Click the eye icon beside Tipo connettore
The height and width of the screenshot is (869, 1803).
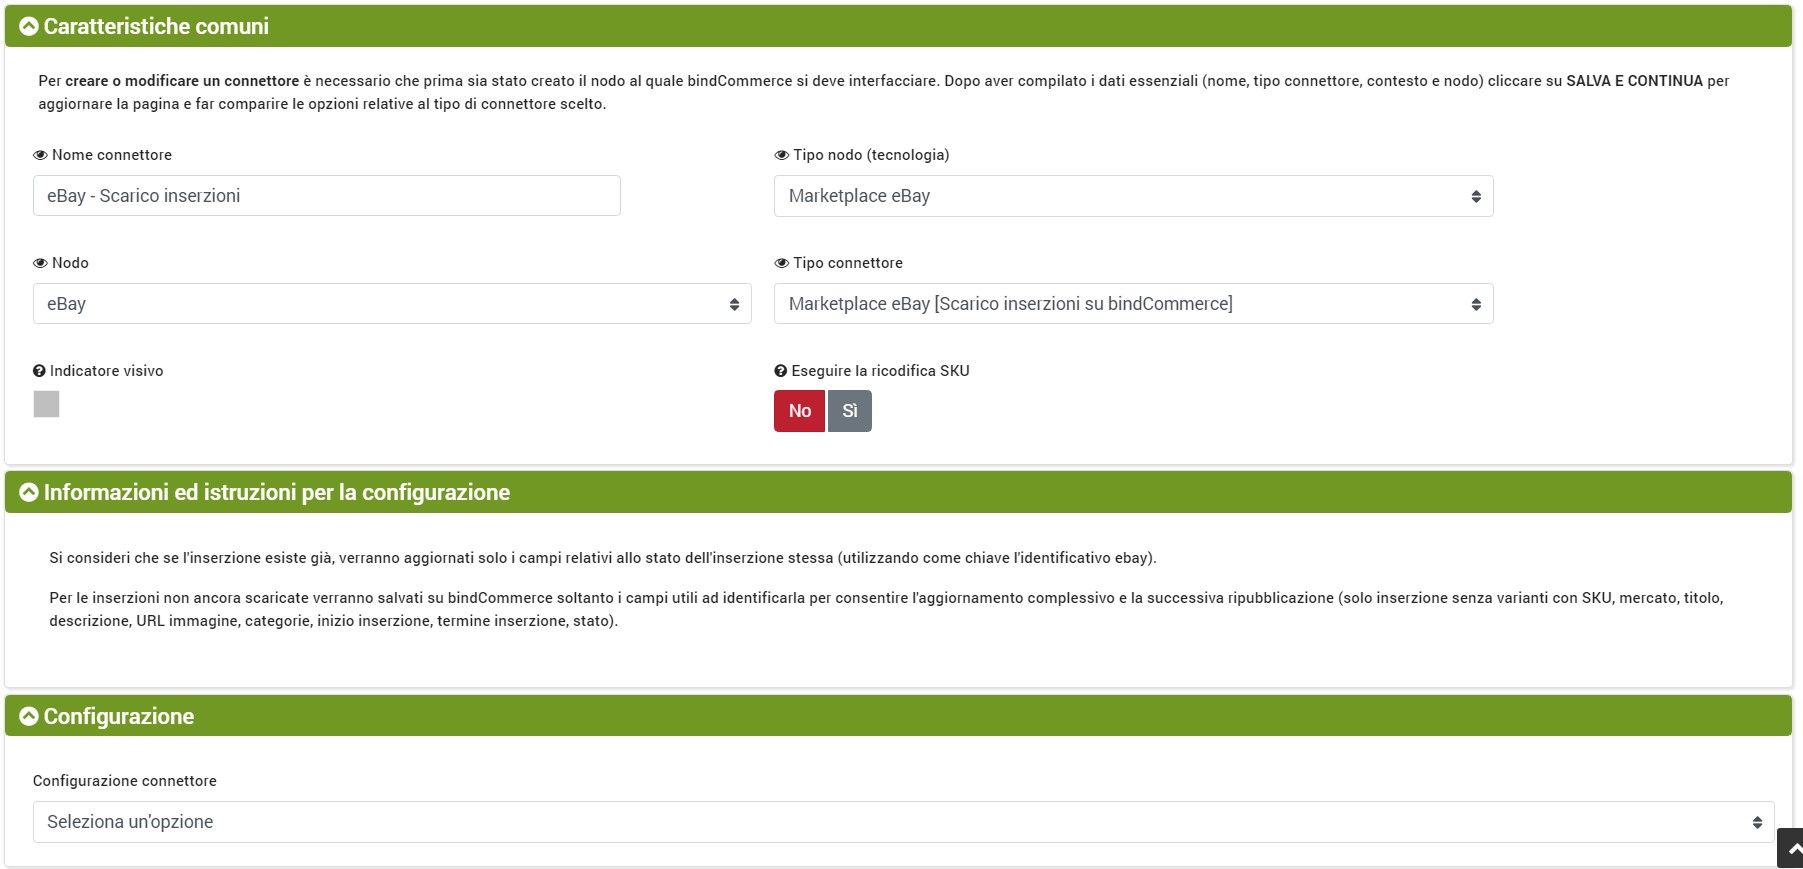781,263
